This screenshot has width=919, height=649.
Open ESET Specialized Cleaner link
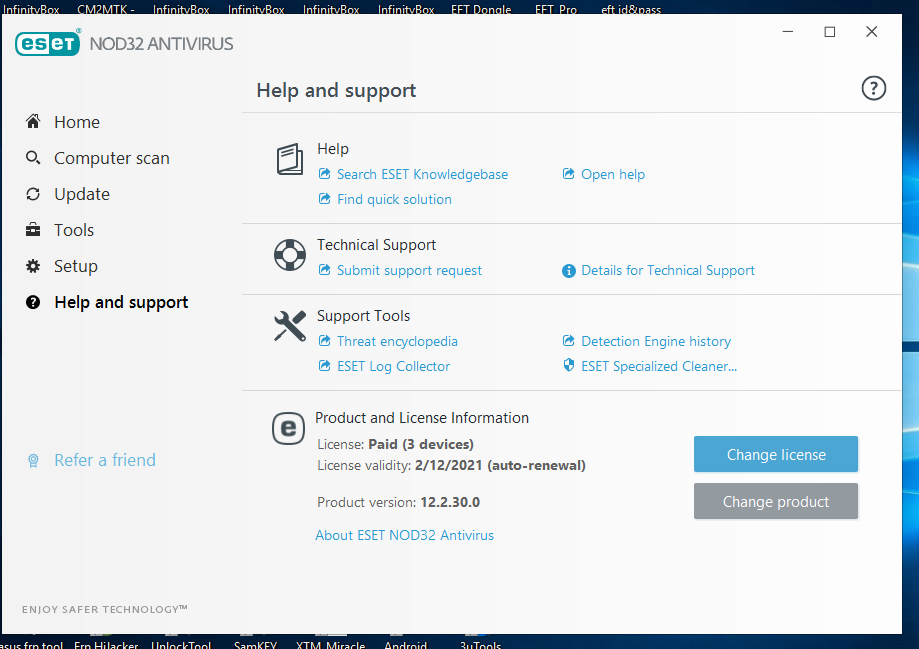(x=659, y=366)
